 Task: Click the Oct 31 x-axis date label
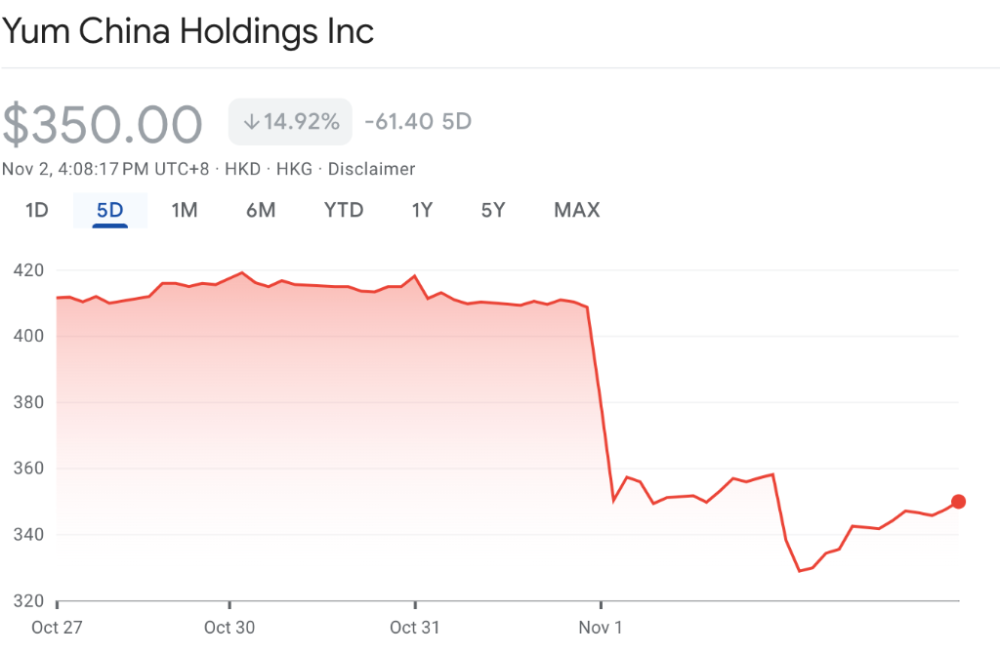[x=415, y=628]
